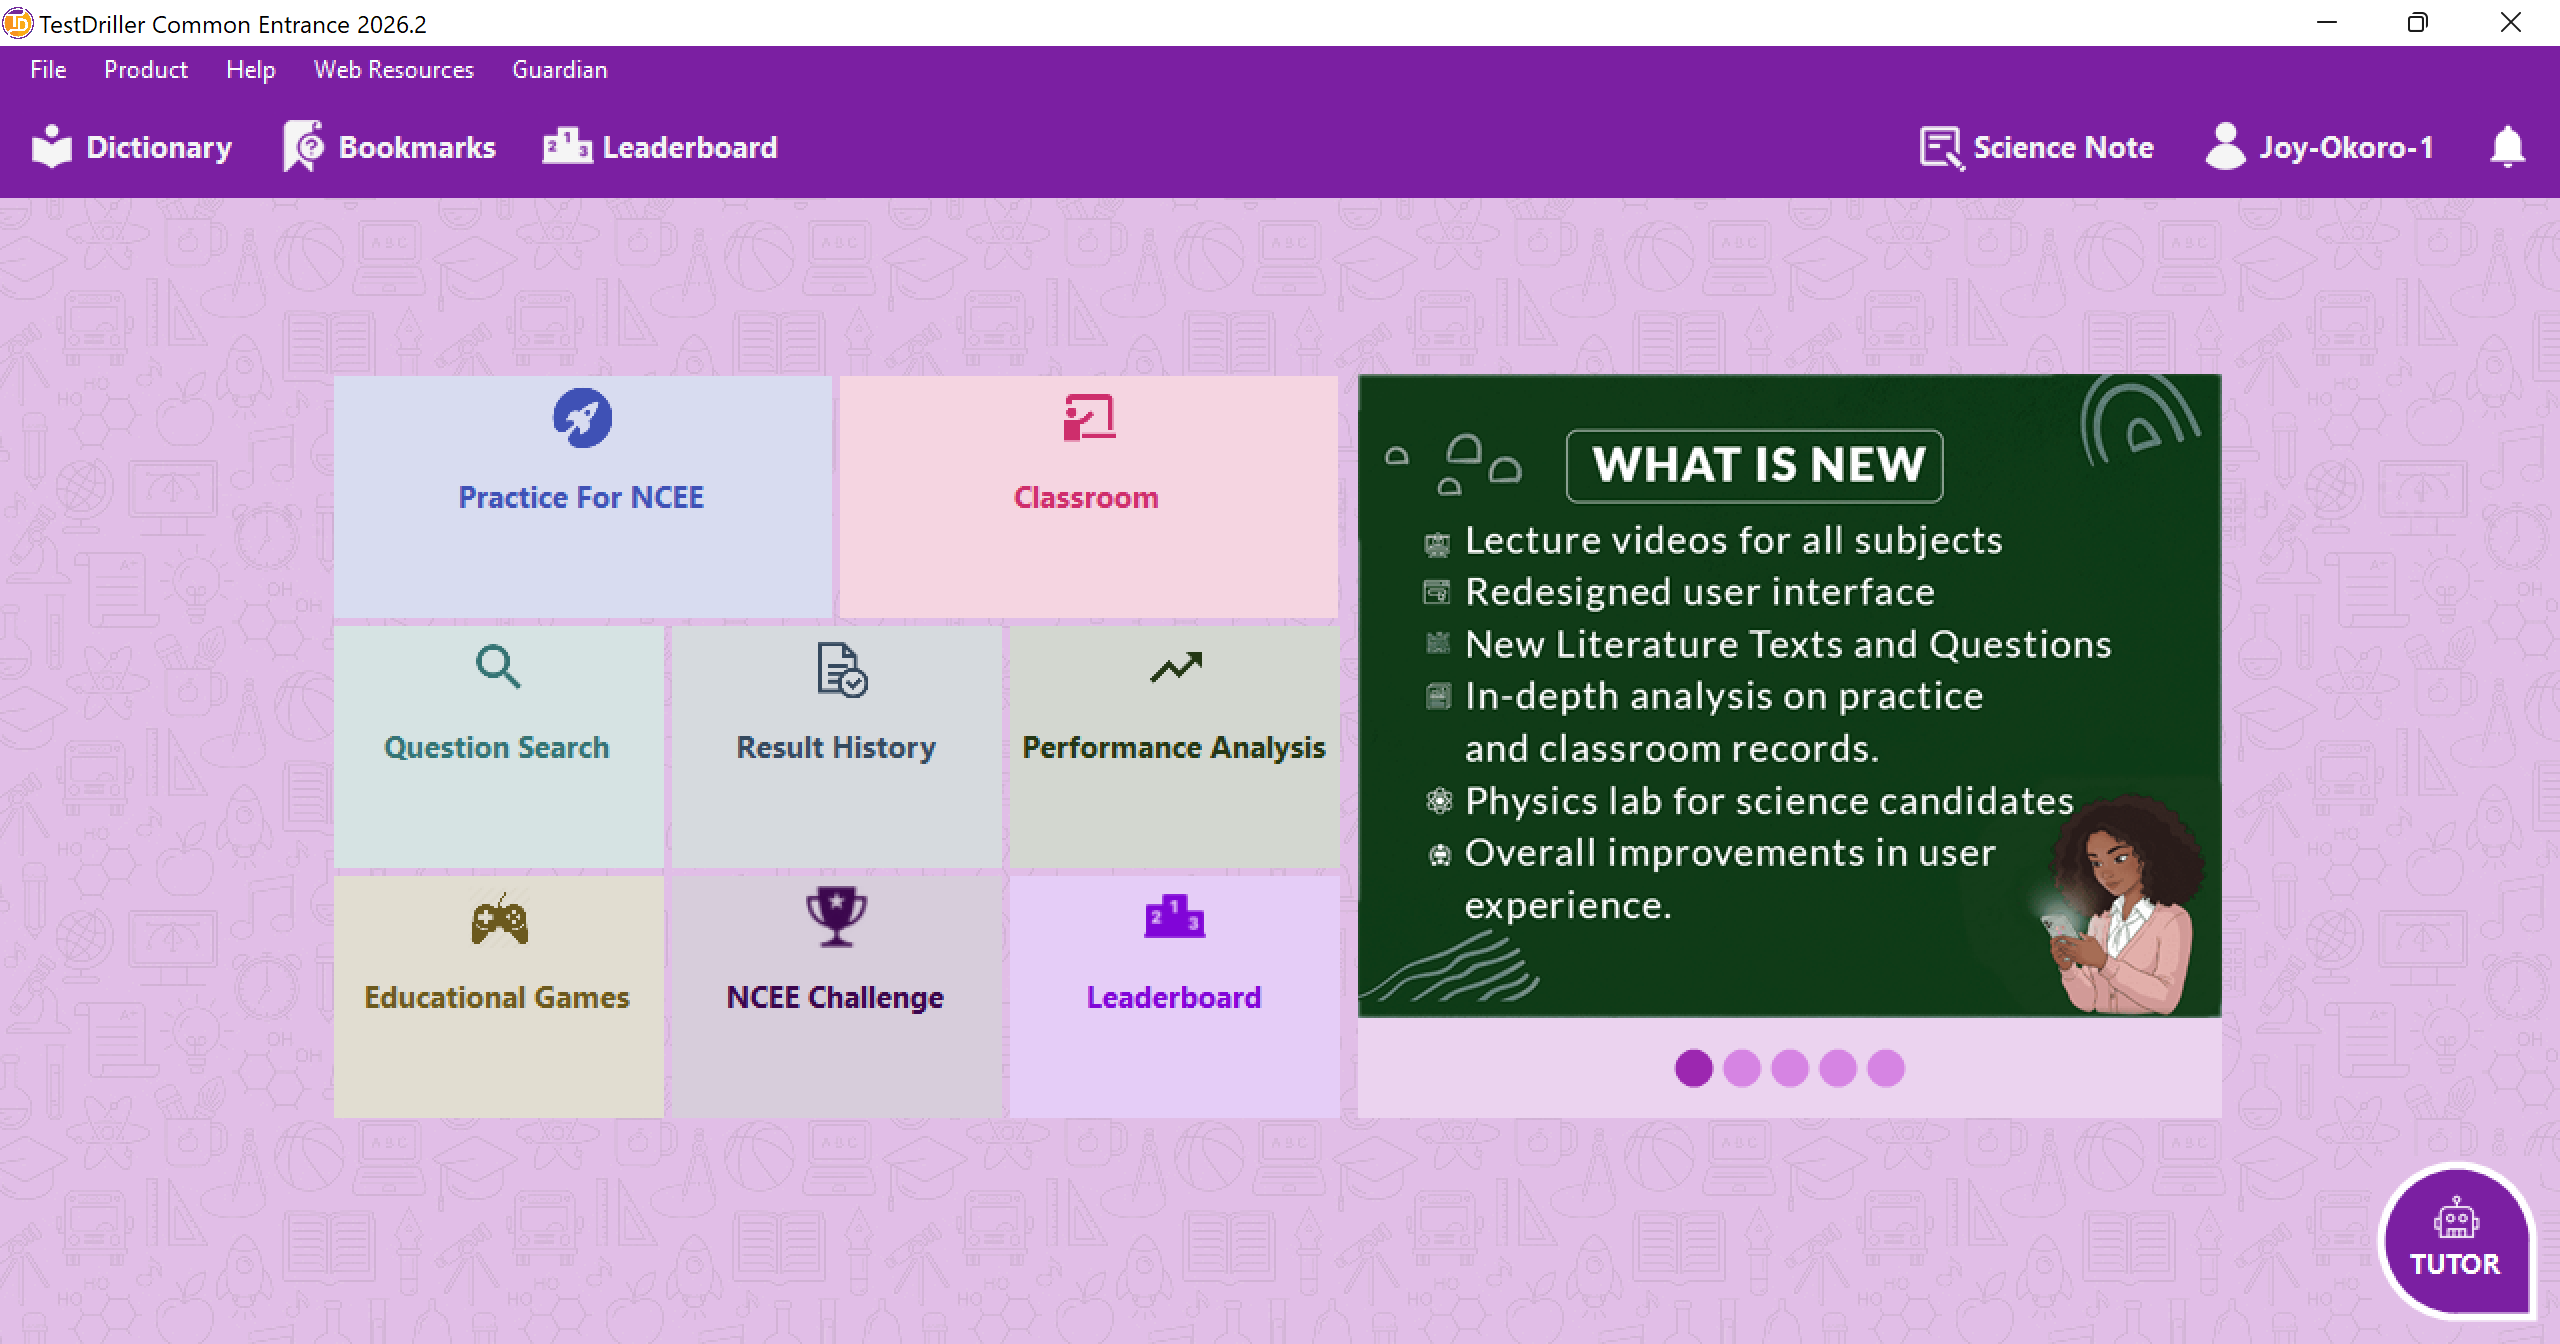Select the second carousel dot
This screenshot has height=1344, width=2560.
(x=1742, y=1068)
